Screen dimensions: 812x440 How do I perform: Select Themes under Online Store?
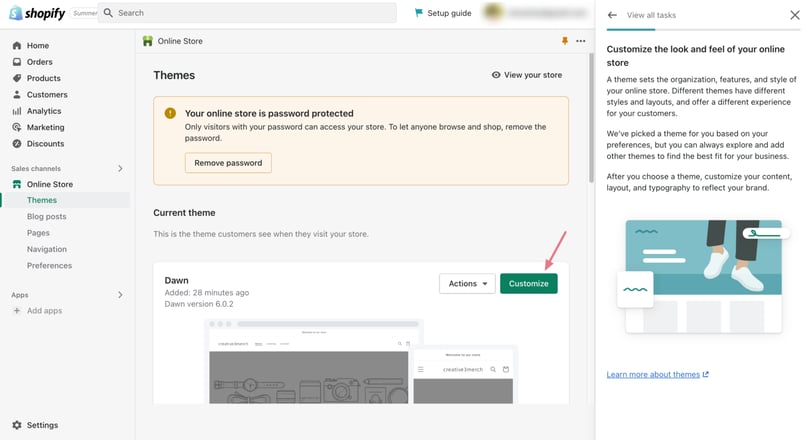pyautogui.click(x=42, y=200)
